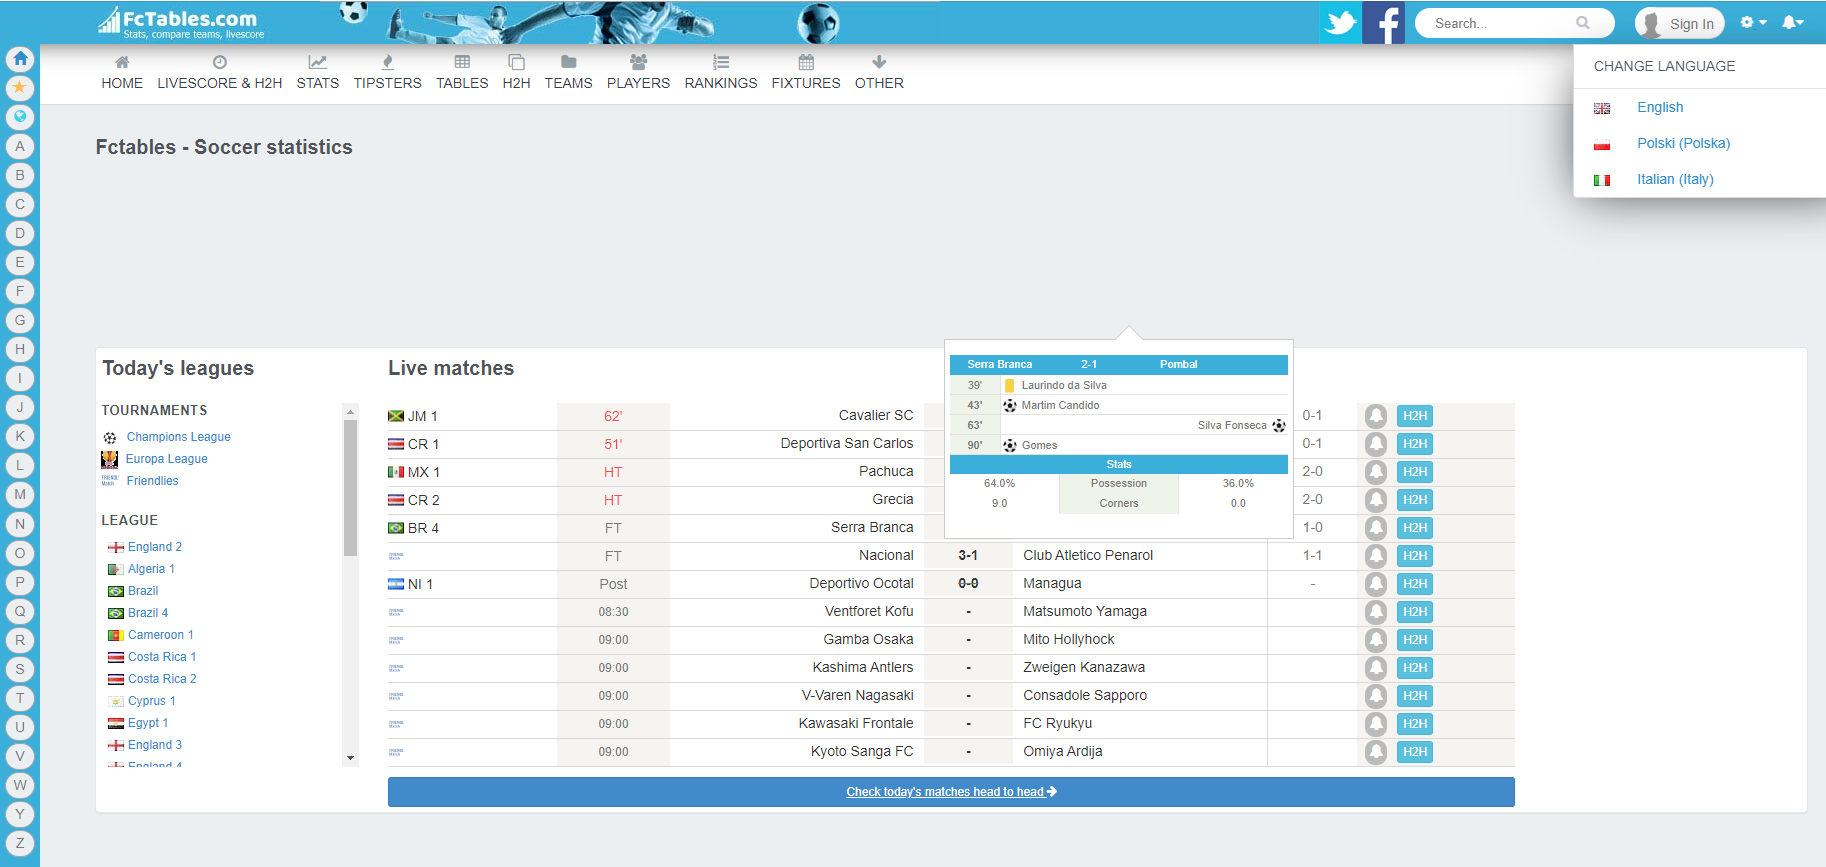The image size is (1826, 867).
Task: Select Italian (Italy) language
Action: (x=1675, y=179)
